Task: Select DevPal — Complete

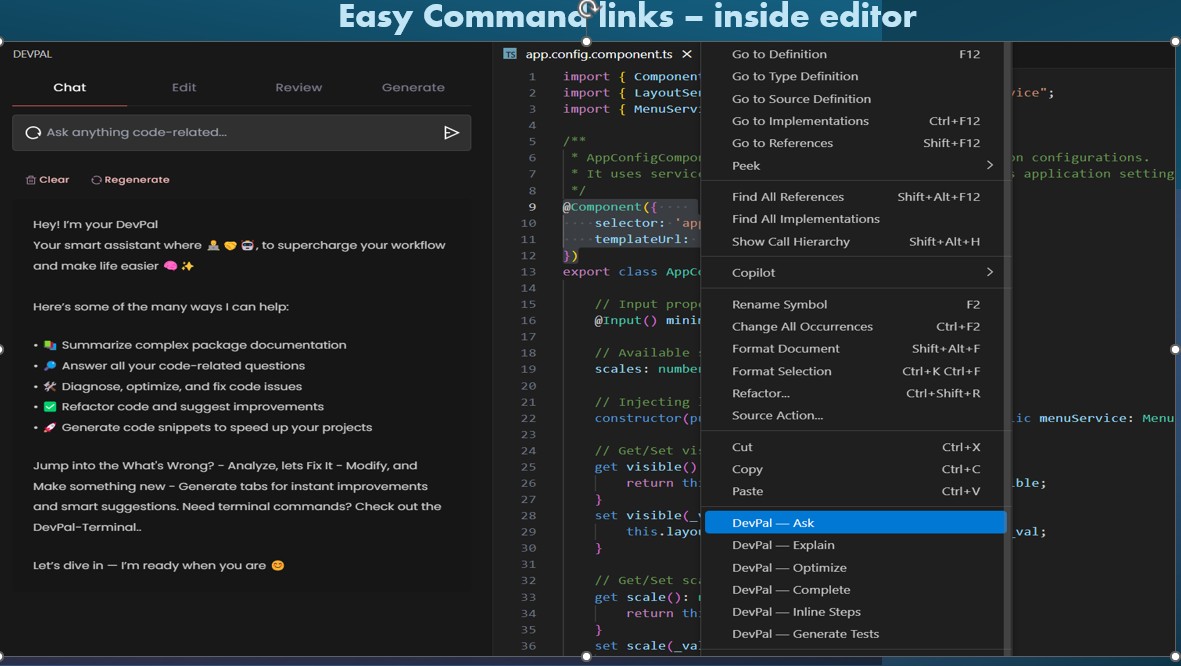Action: [856, 589]
